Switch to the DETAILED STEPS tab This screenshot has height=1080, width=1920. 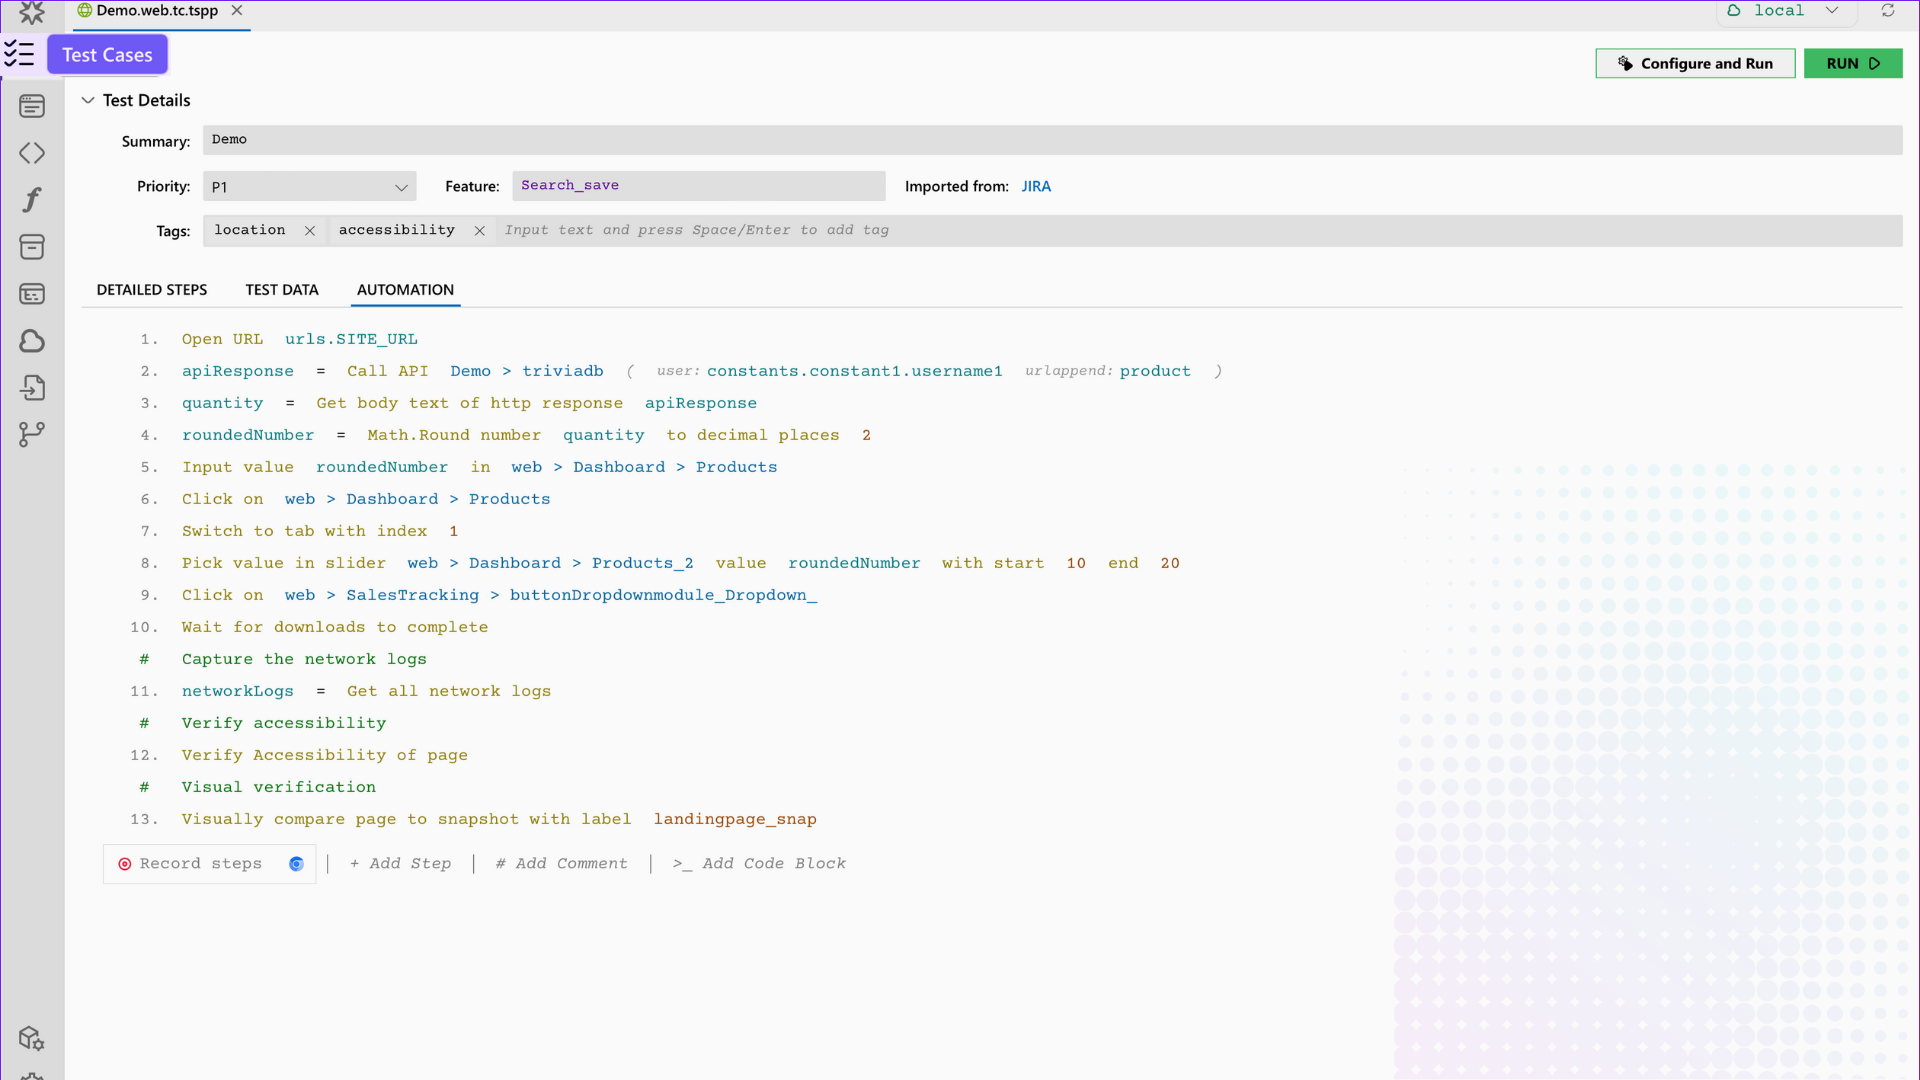pyautogui.click(x=152, y=290)
